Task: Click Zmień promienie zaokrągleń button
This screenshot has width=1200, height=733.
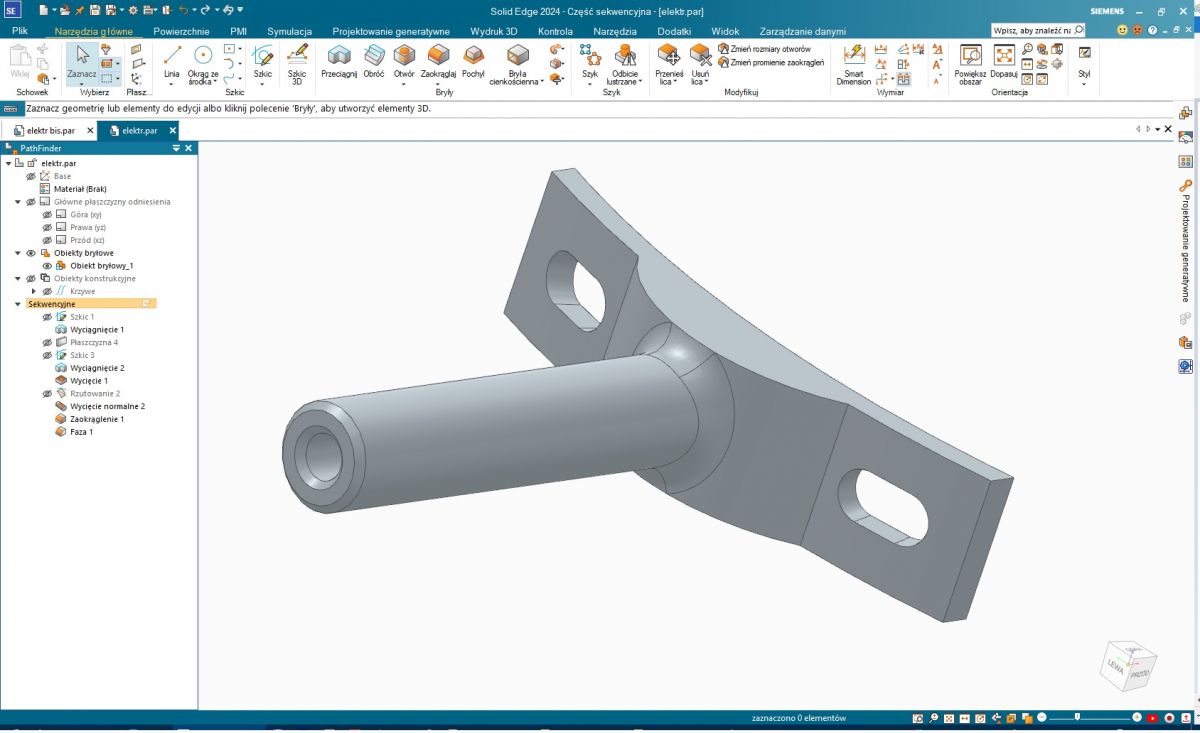Action: (x=770, y=62)
